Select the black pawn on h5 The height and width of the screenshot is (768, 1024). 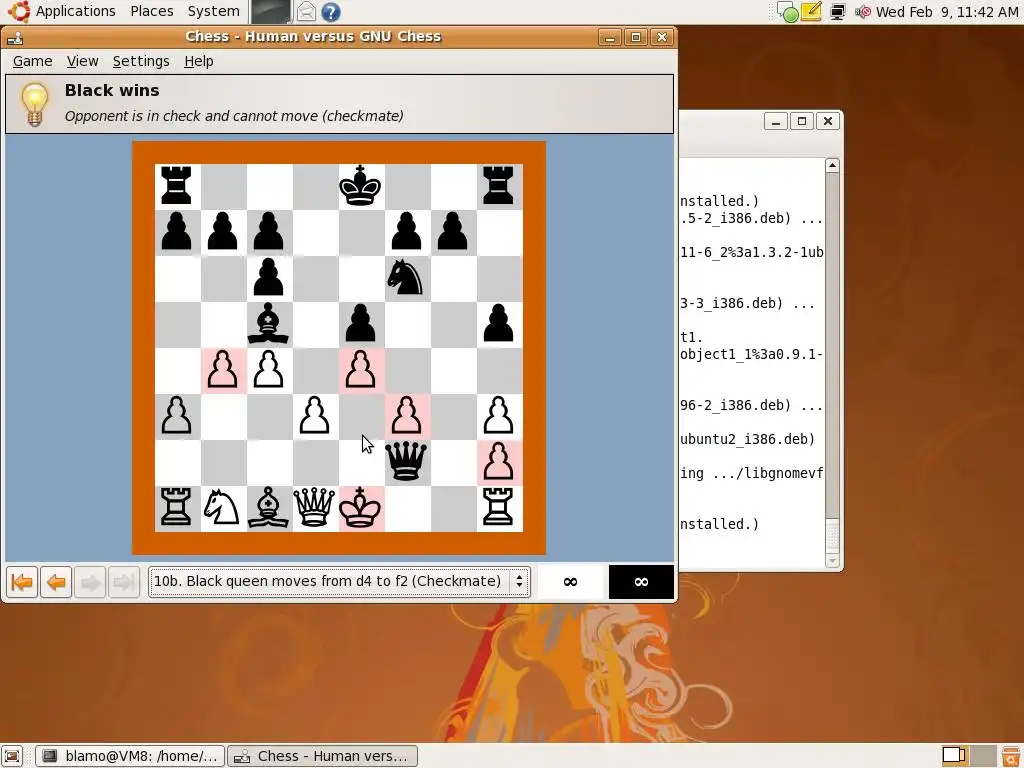tap(498, 324)
